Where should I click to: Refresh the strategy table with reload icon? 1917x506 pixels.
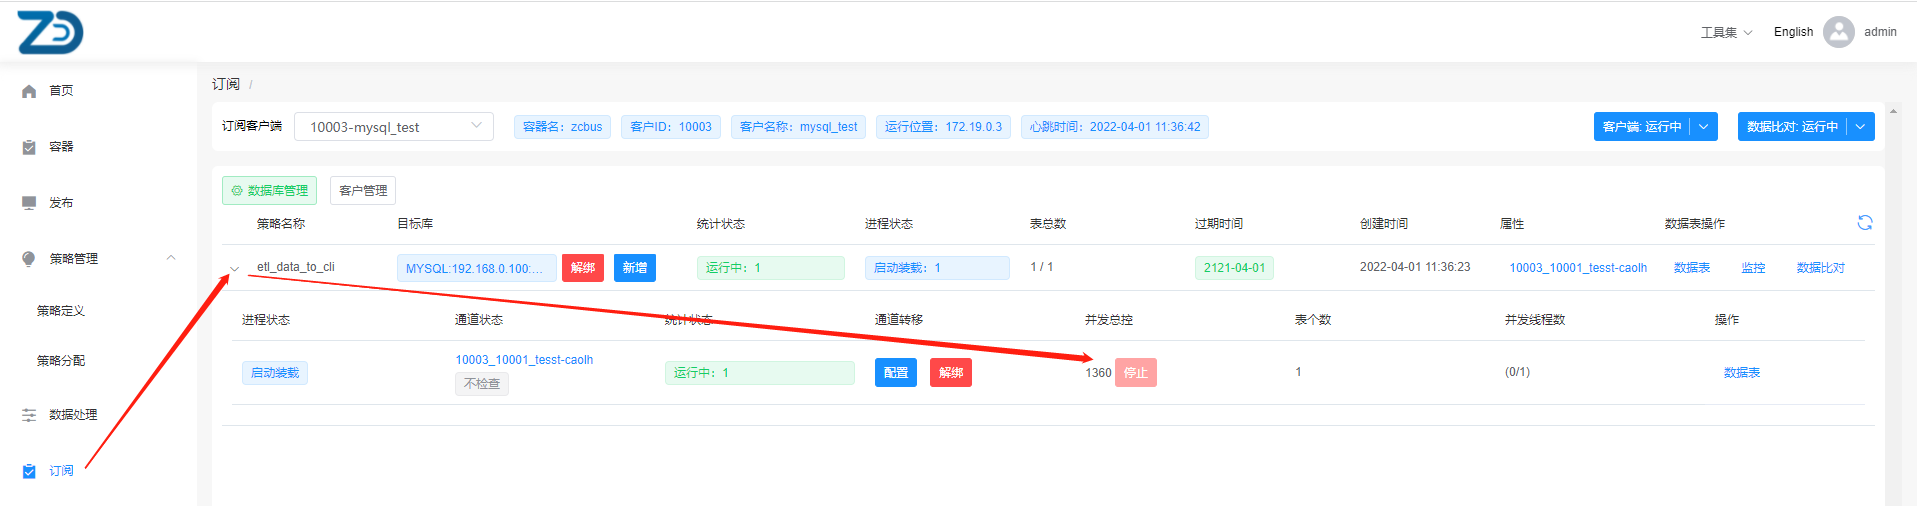click(1864, 223)
